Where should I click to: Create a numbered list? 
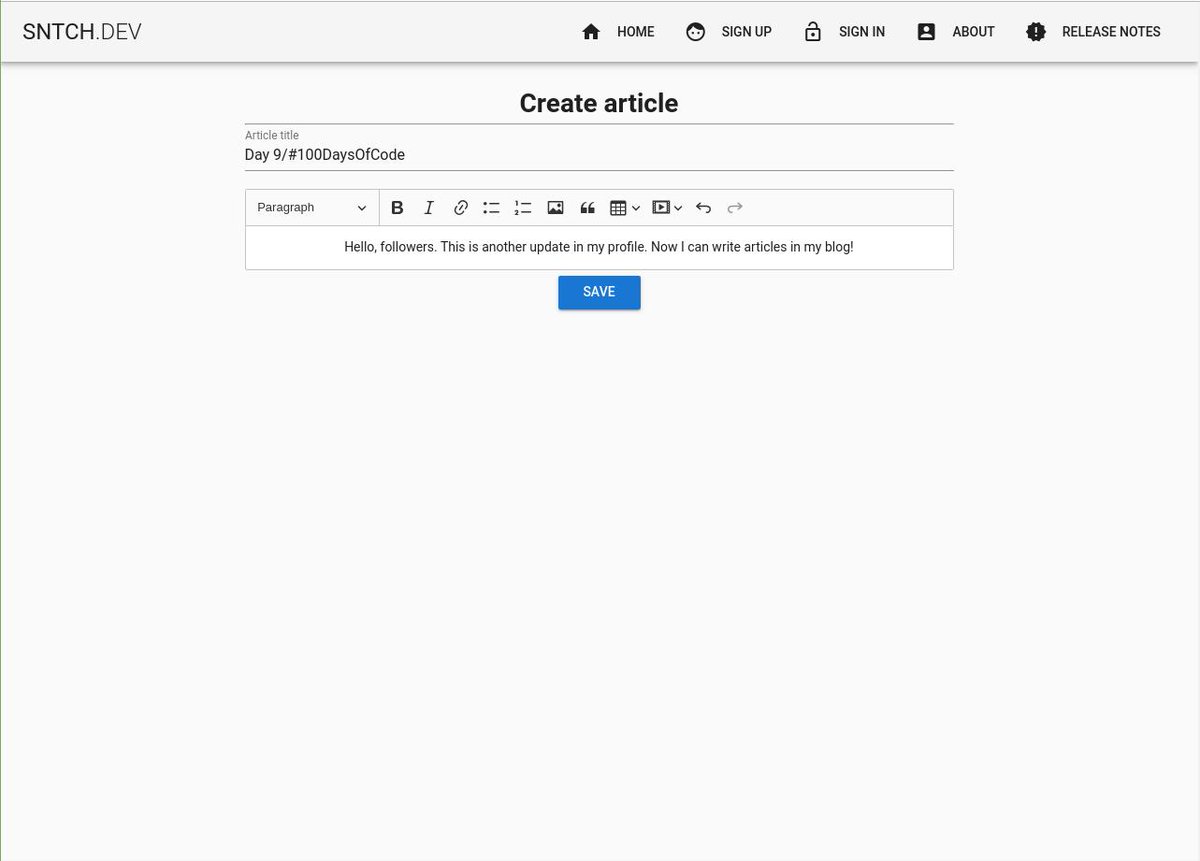point(523,208)
